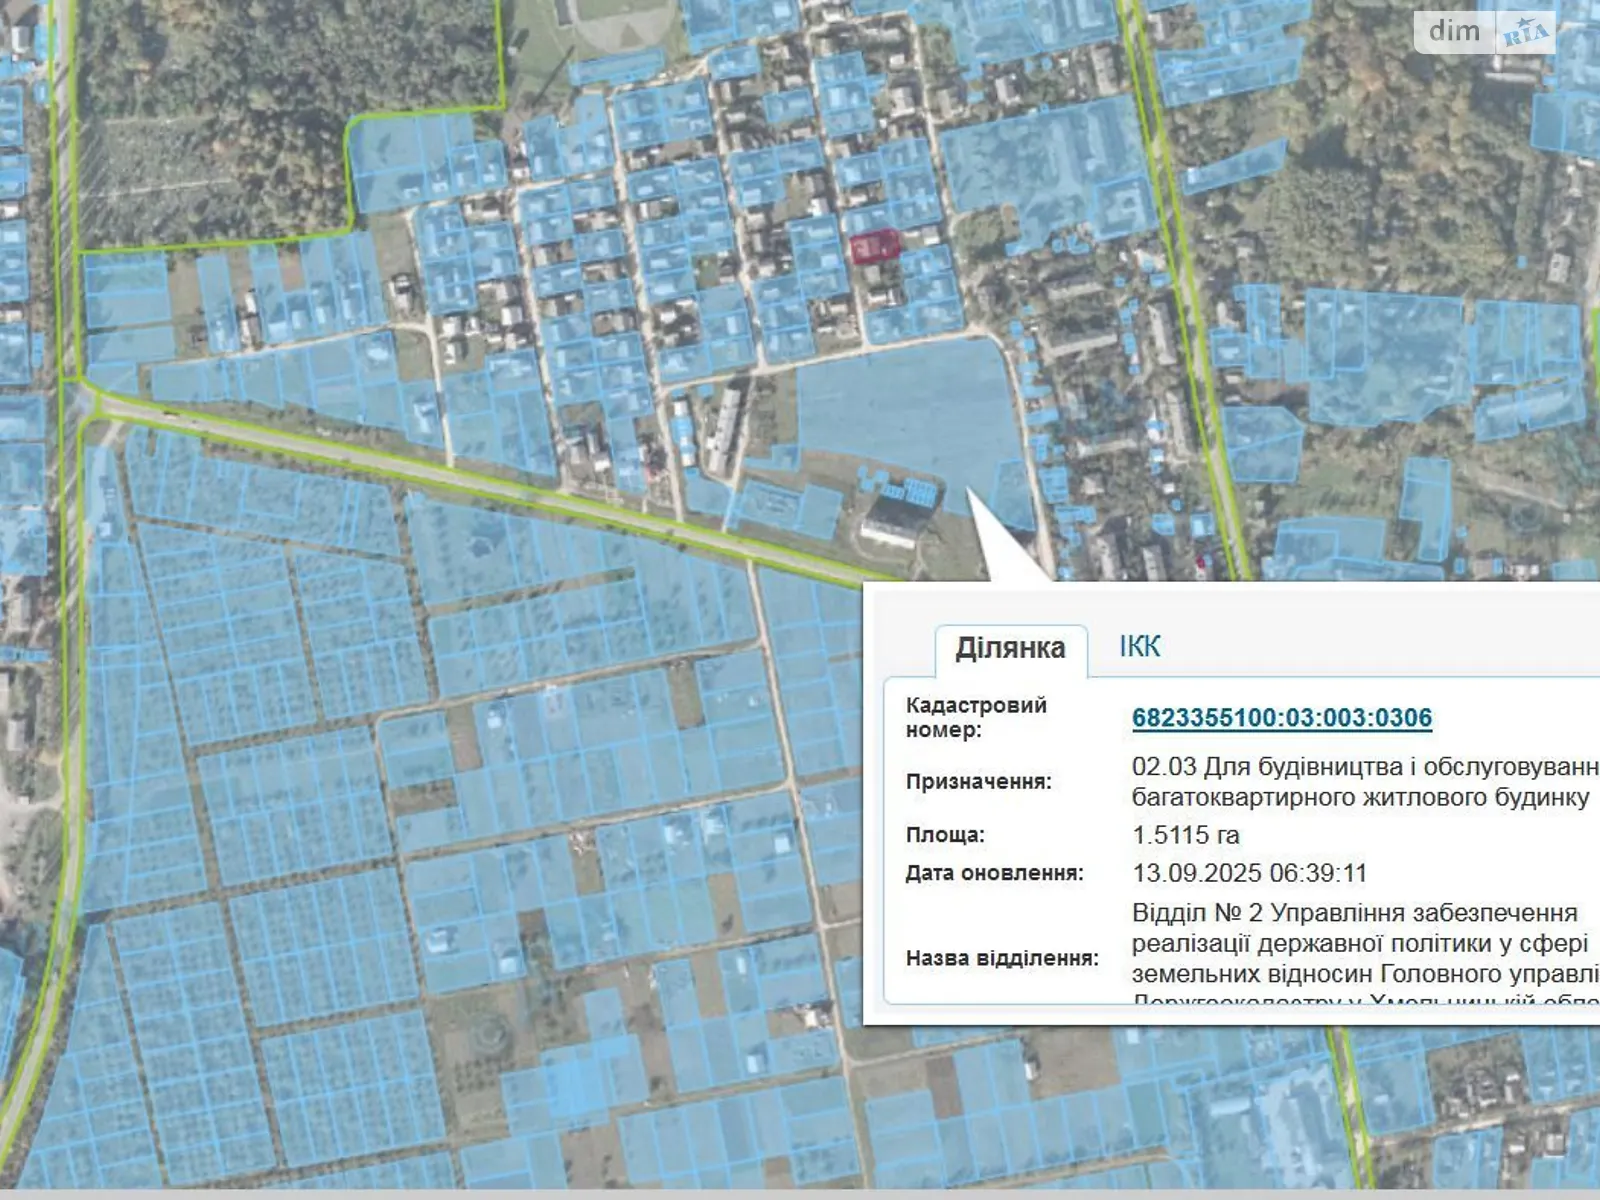Click the Призначення purpose description text
1600x1200 pixels.
coord(1360,782)
